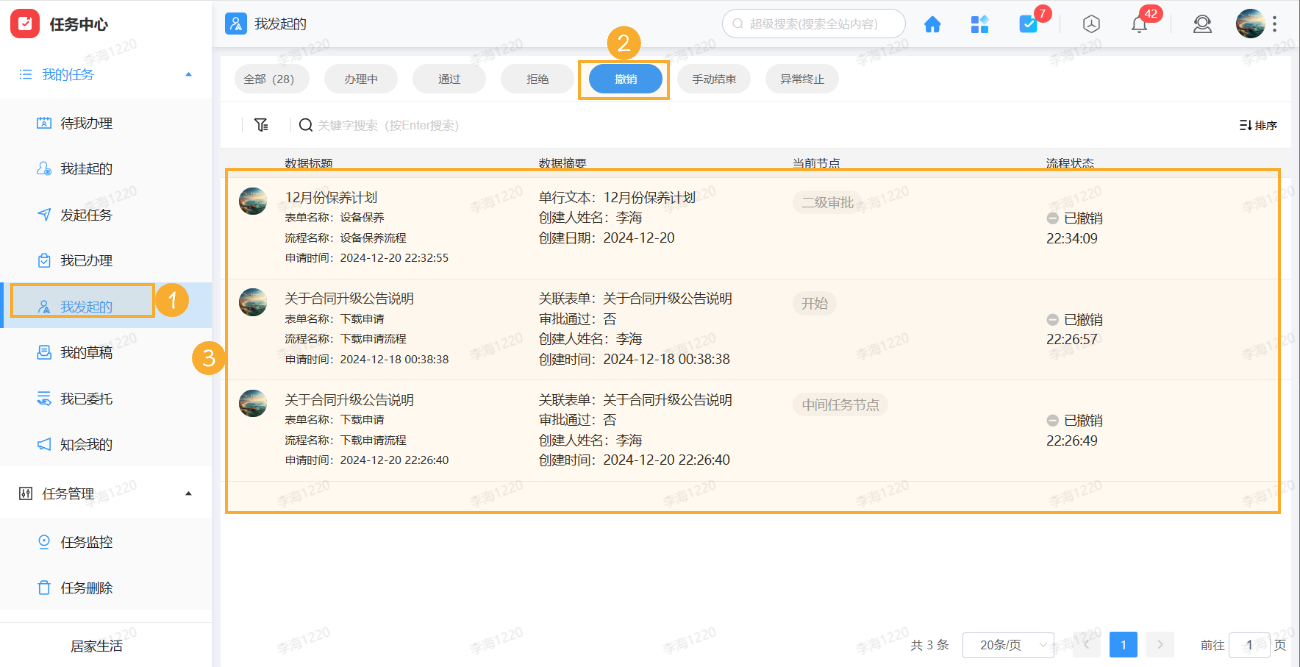Select the 拒绝 status filter
1300x667 pixels.
537,78
